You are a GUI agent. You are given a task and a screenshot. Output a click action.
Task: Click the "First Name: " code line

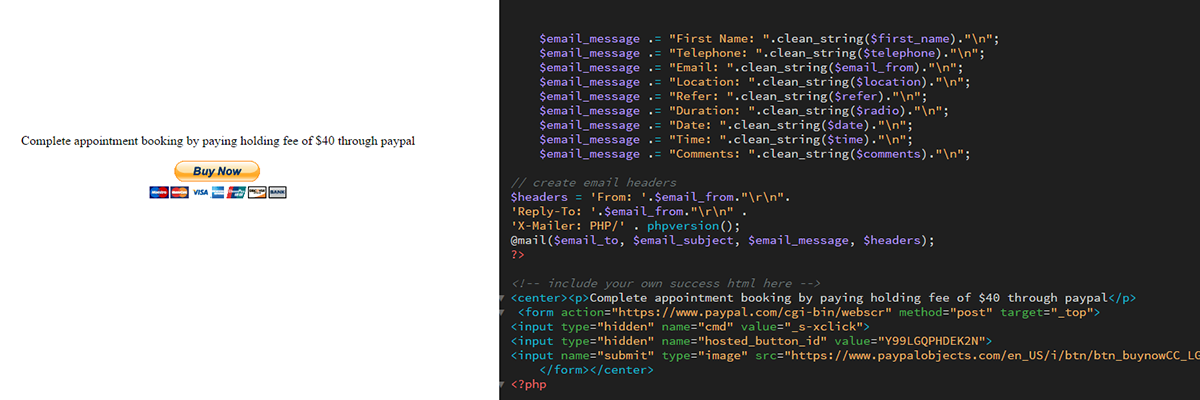[769, 39]
